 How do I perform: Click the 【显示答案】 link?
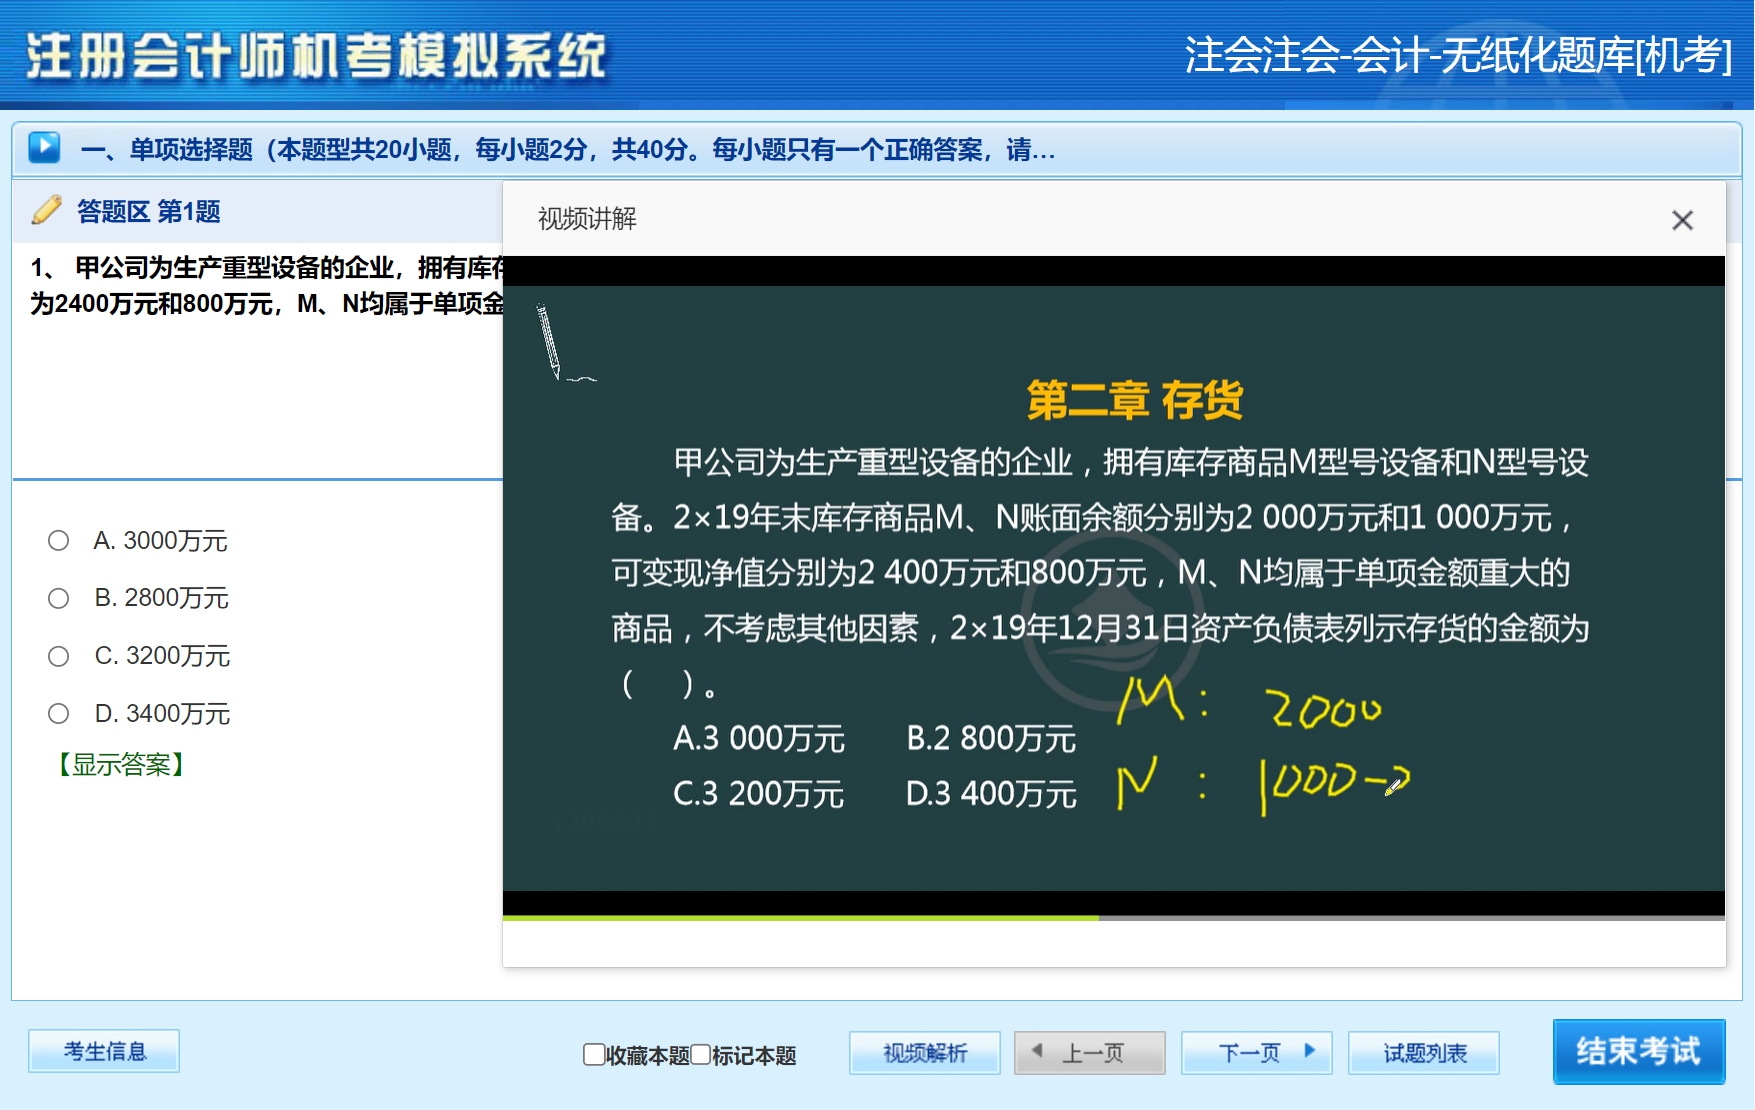(x=121, y=765)
